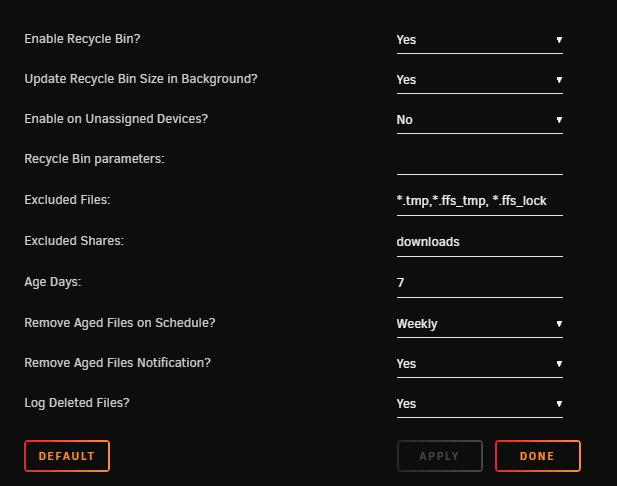Click the Recycle Bin parameters input field
The width and height of the screenshot is (617, 486).
(480, 161)
